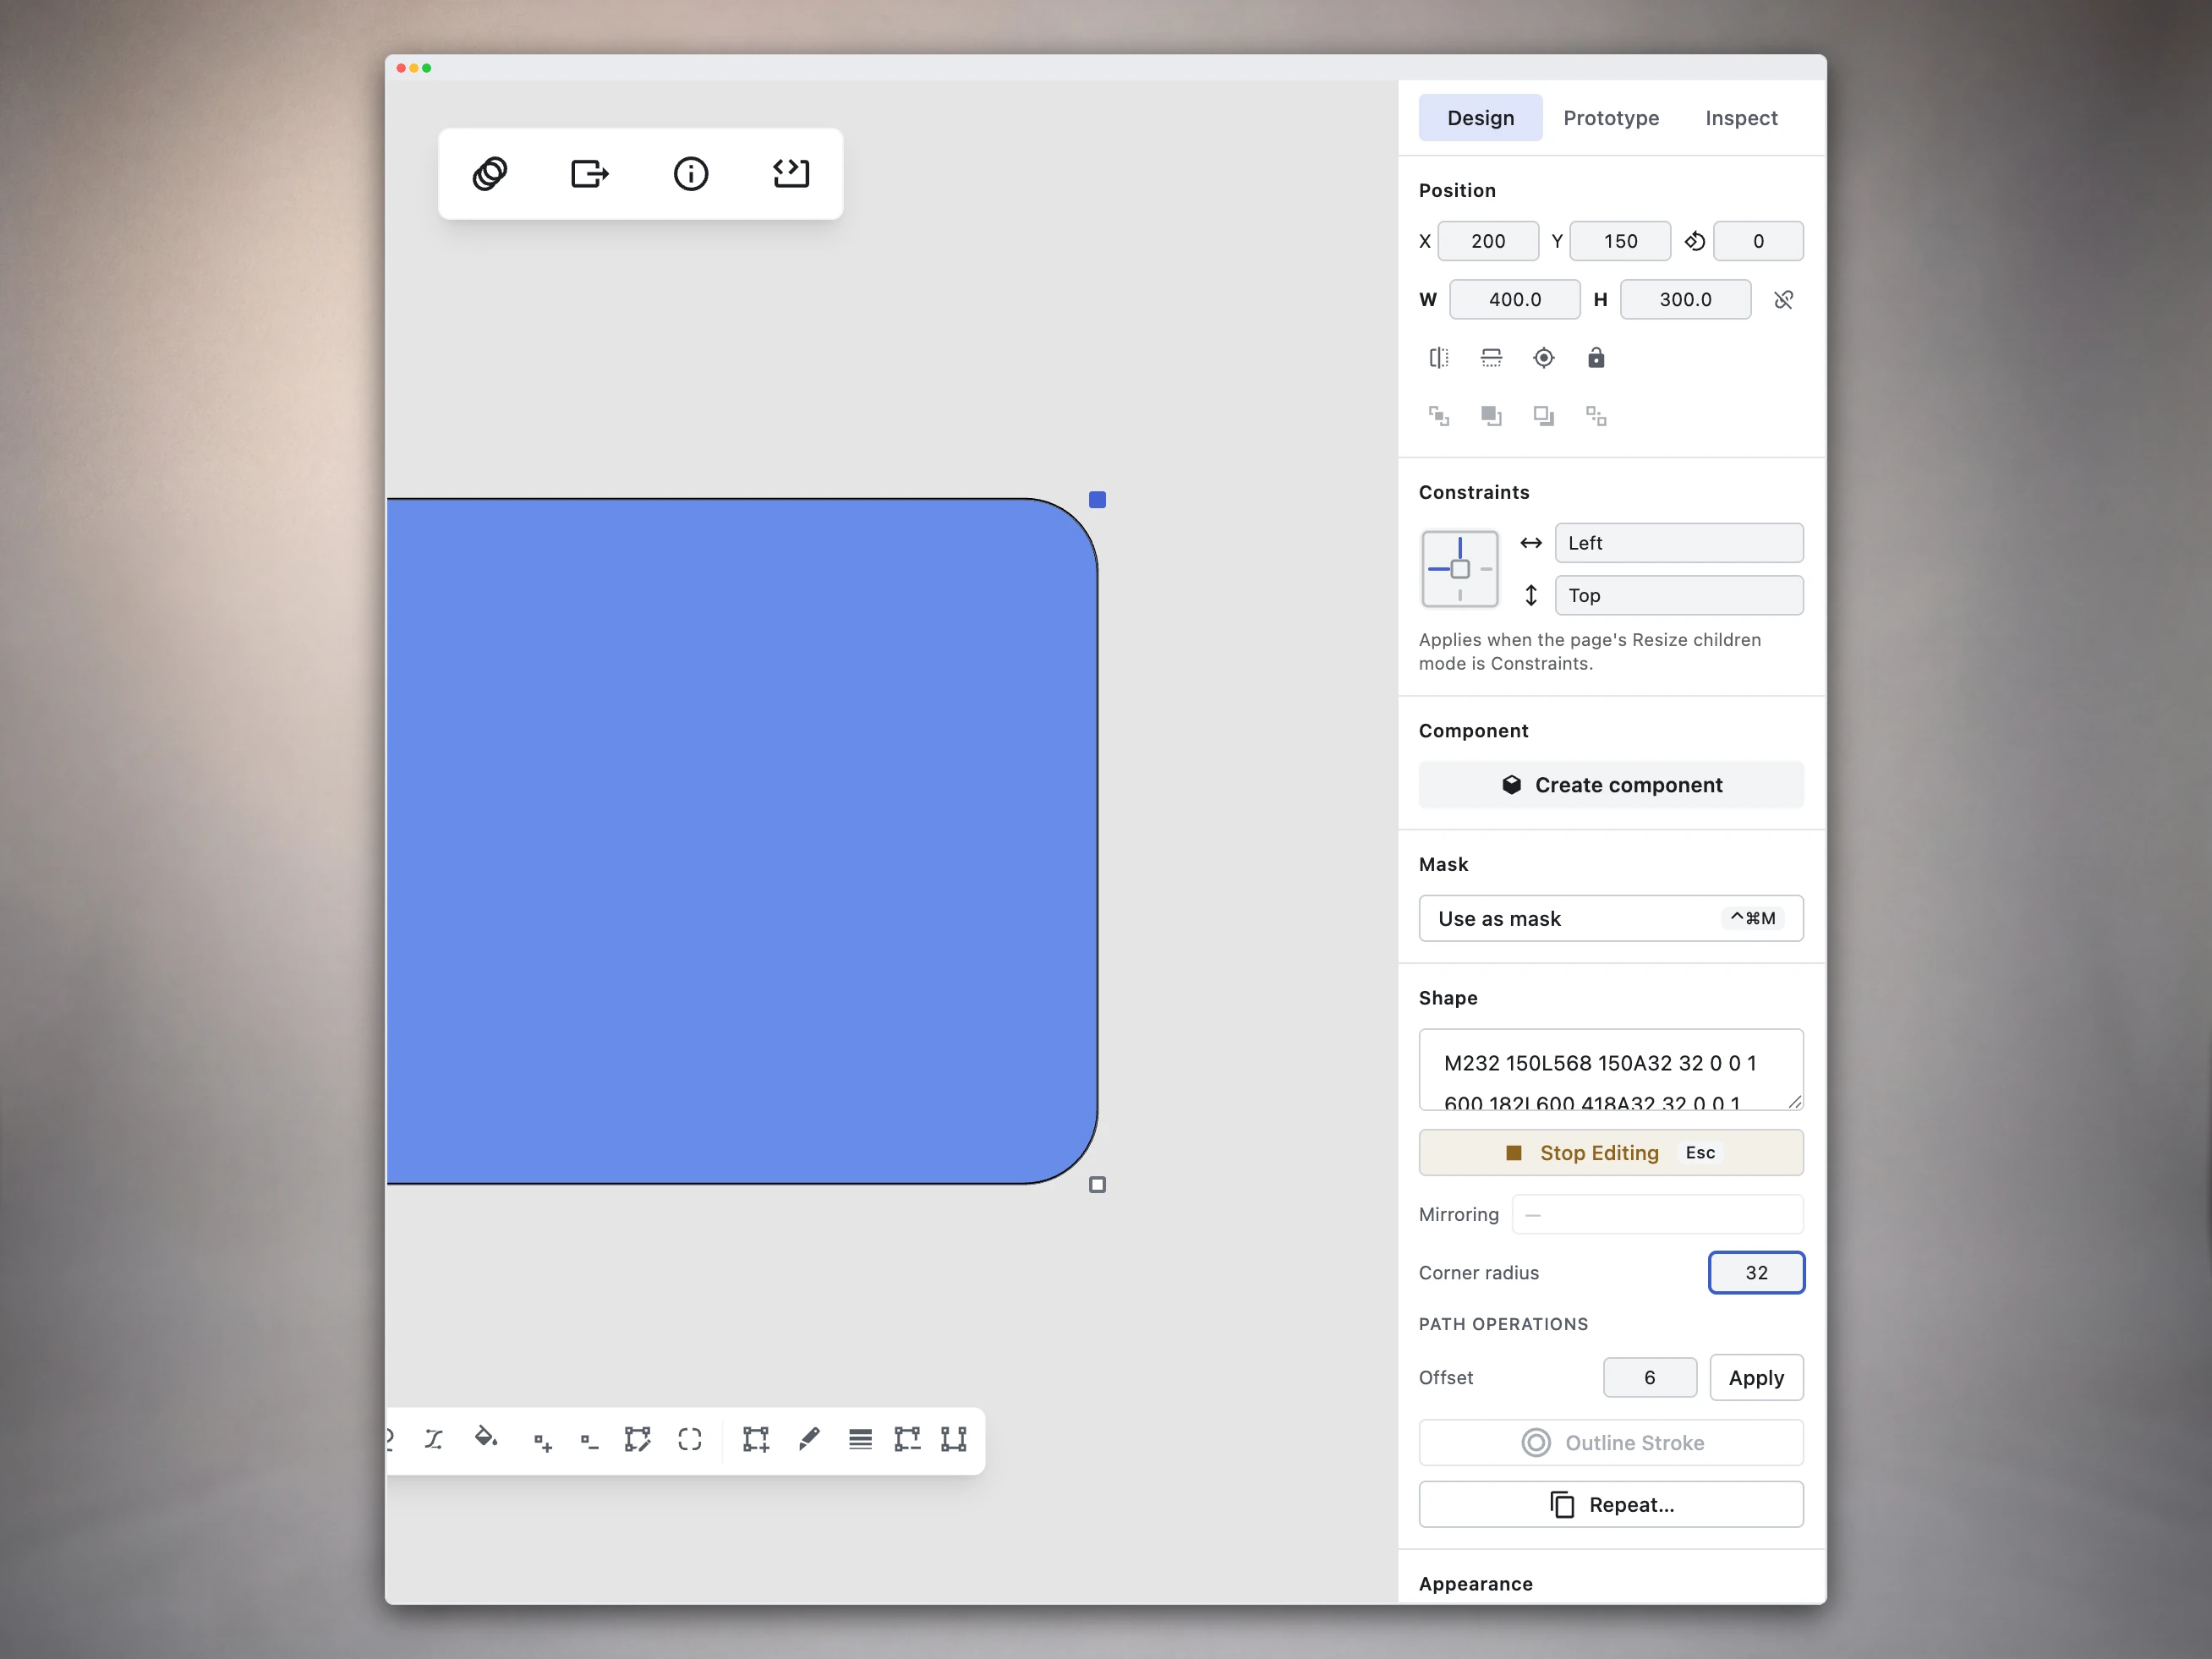Click the bring-forward layer order icon
This screenshot has width=2212, height=1659.
click(1491, 416)
